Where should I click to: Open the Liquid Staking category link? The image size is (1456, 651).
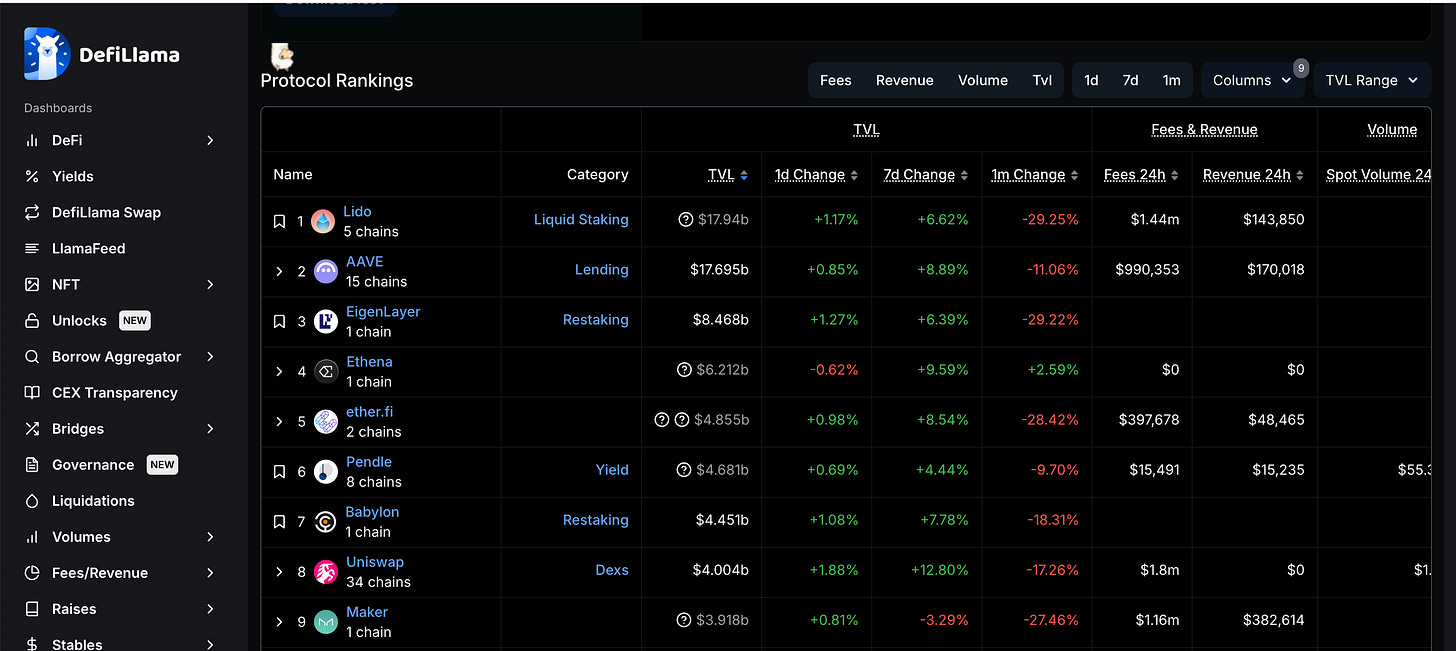pos(581,219)
